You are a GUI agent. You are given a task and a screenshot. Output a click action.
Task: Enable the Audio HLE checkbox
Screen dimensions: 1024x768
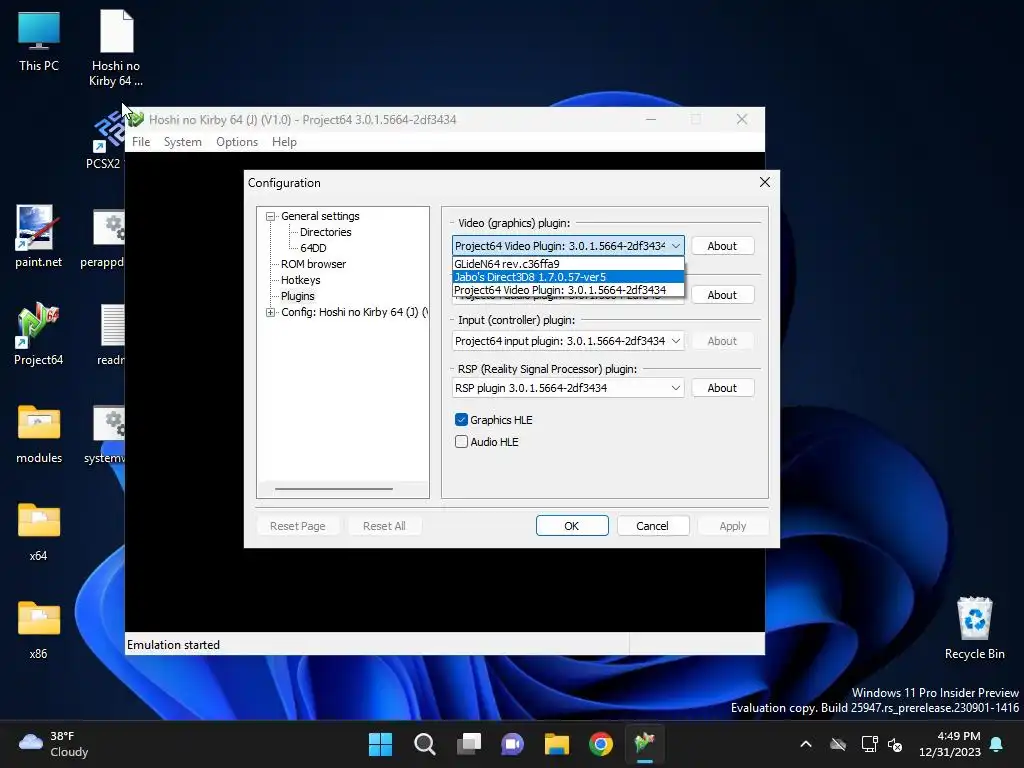461,442
